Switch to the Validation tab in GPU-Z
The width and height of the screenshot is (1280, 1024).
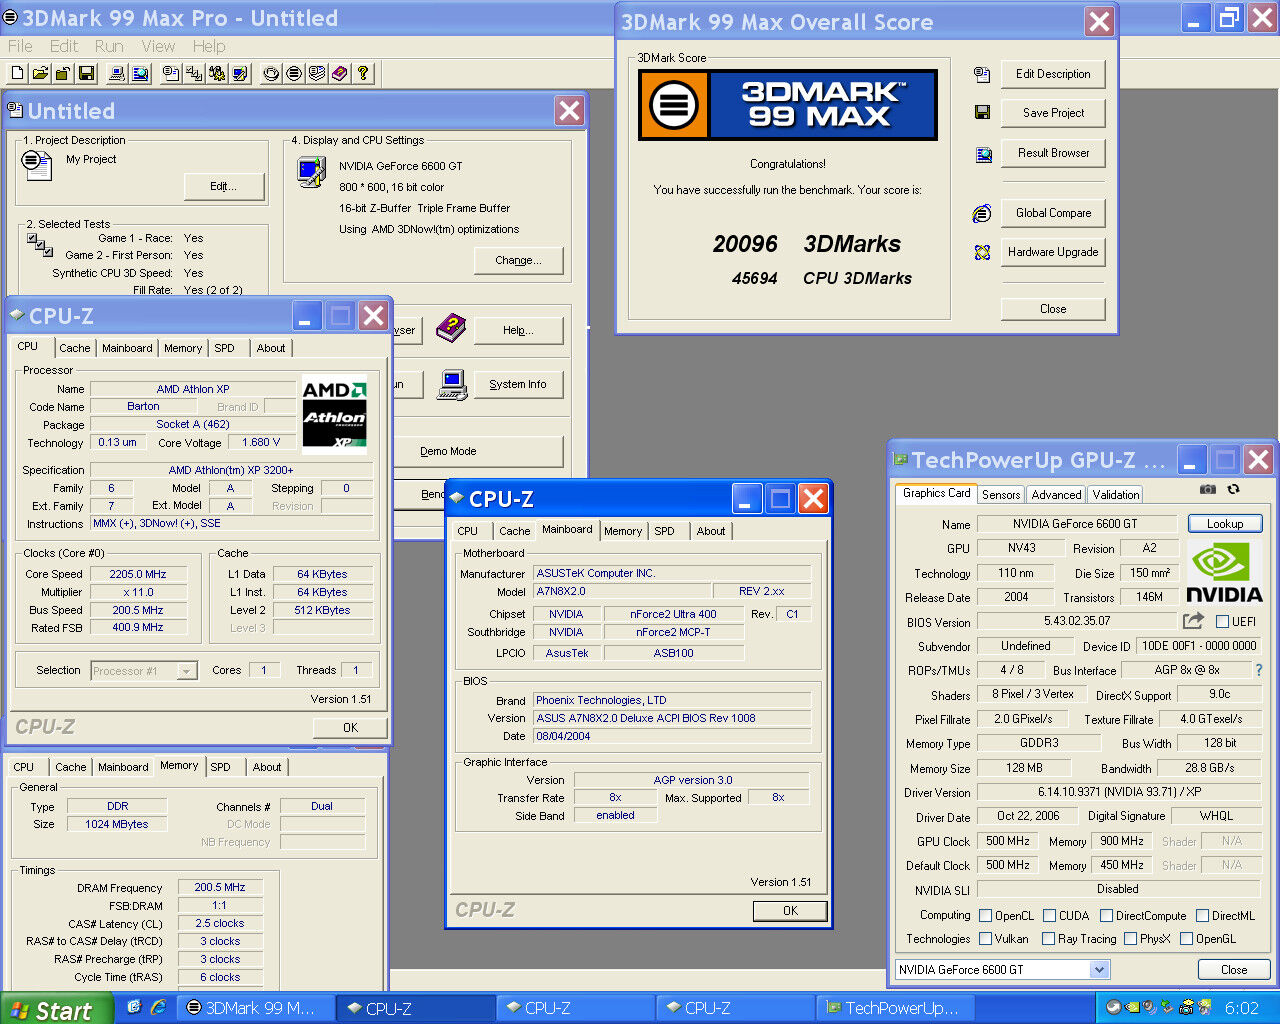point(1116,495)
